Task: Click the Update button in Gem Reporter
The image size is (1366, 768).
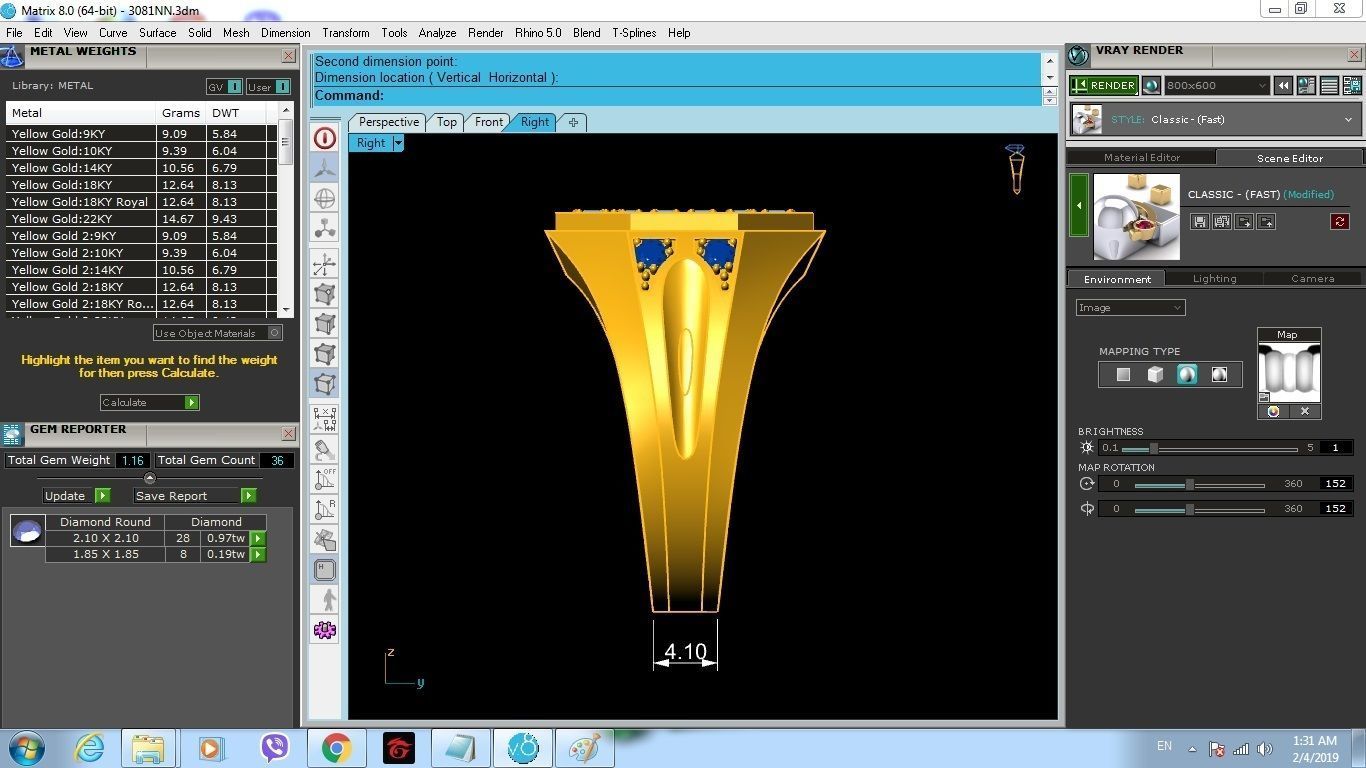Action: [76, 496]
